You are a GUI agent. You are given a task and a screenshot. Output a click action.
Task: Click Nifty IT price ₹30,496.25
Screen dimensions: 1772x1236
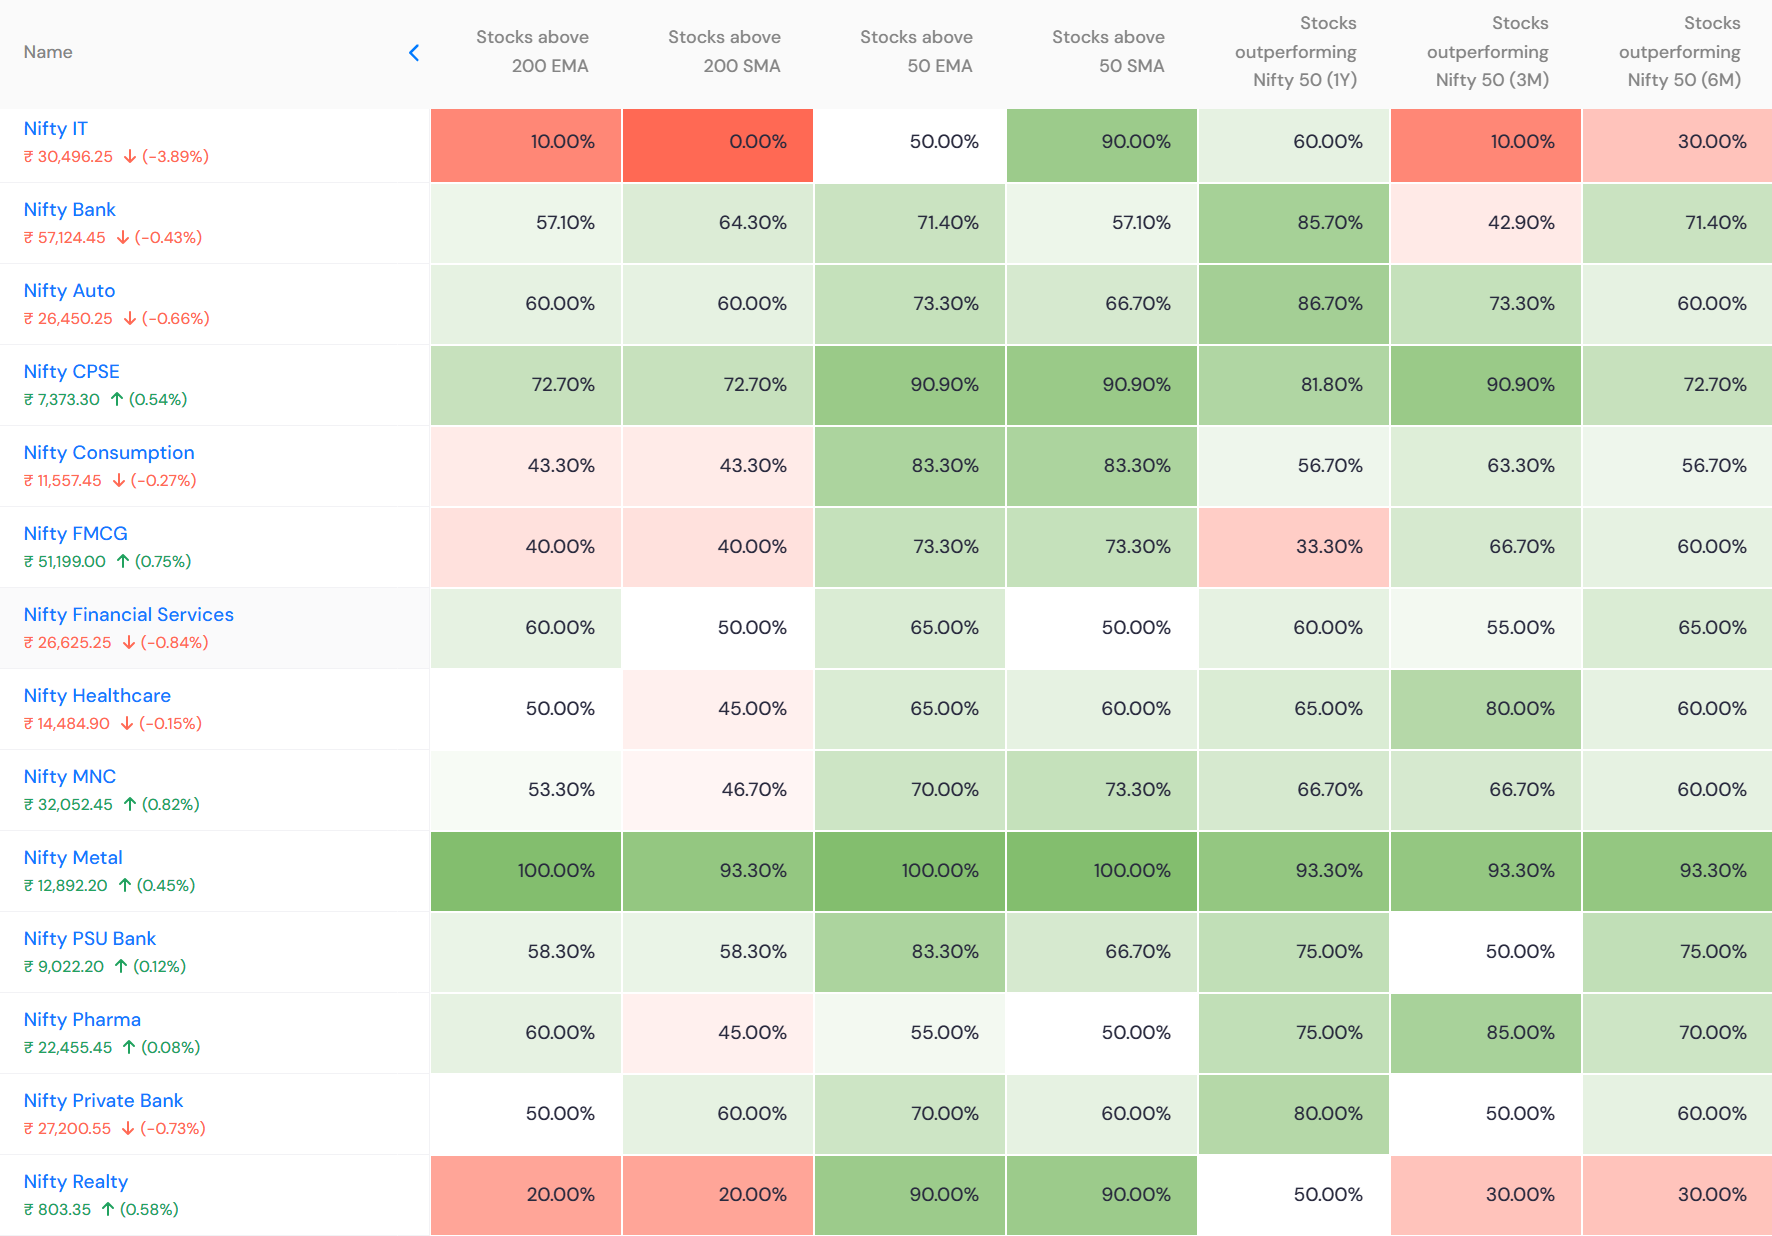click(68, 157)
